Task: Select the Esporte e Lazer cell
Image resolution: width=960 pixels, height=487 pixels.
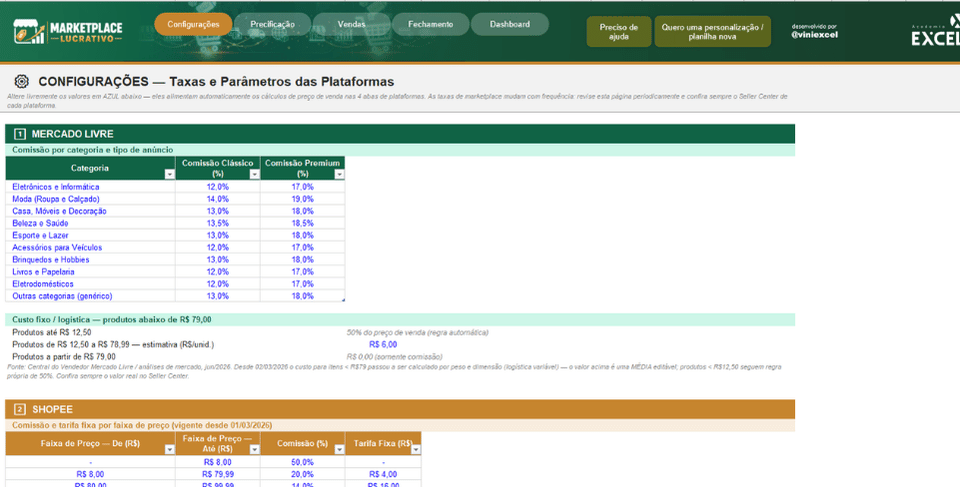Action: point(91,235)
